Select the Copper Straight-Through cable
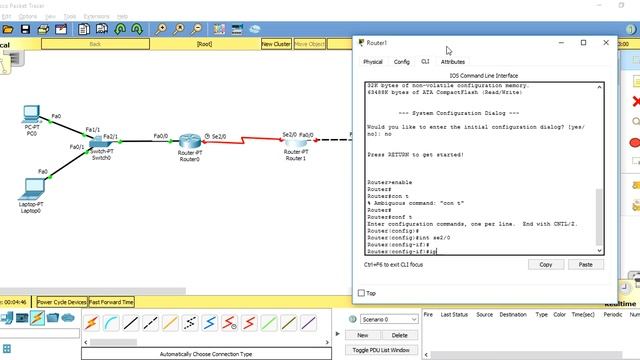The height and width of the screenshot is (360, 640). pos(131,323)
